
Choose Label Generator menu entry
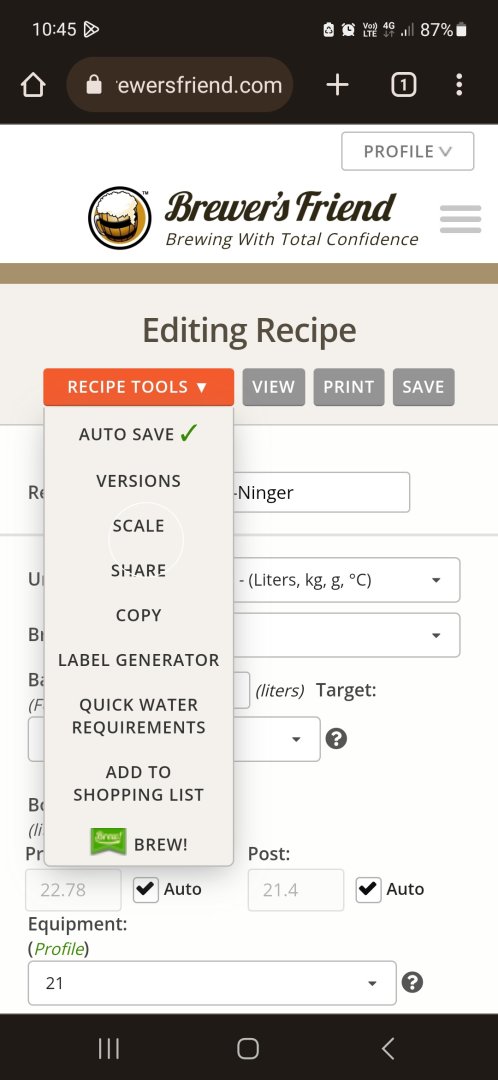138,660
